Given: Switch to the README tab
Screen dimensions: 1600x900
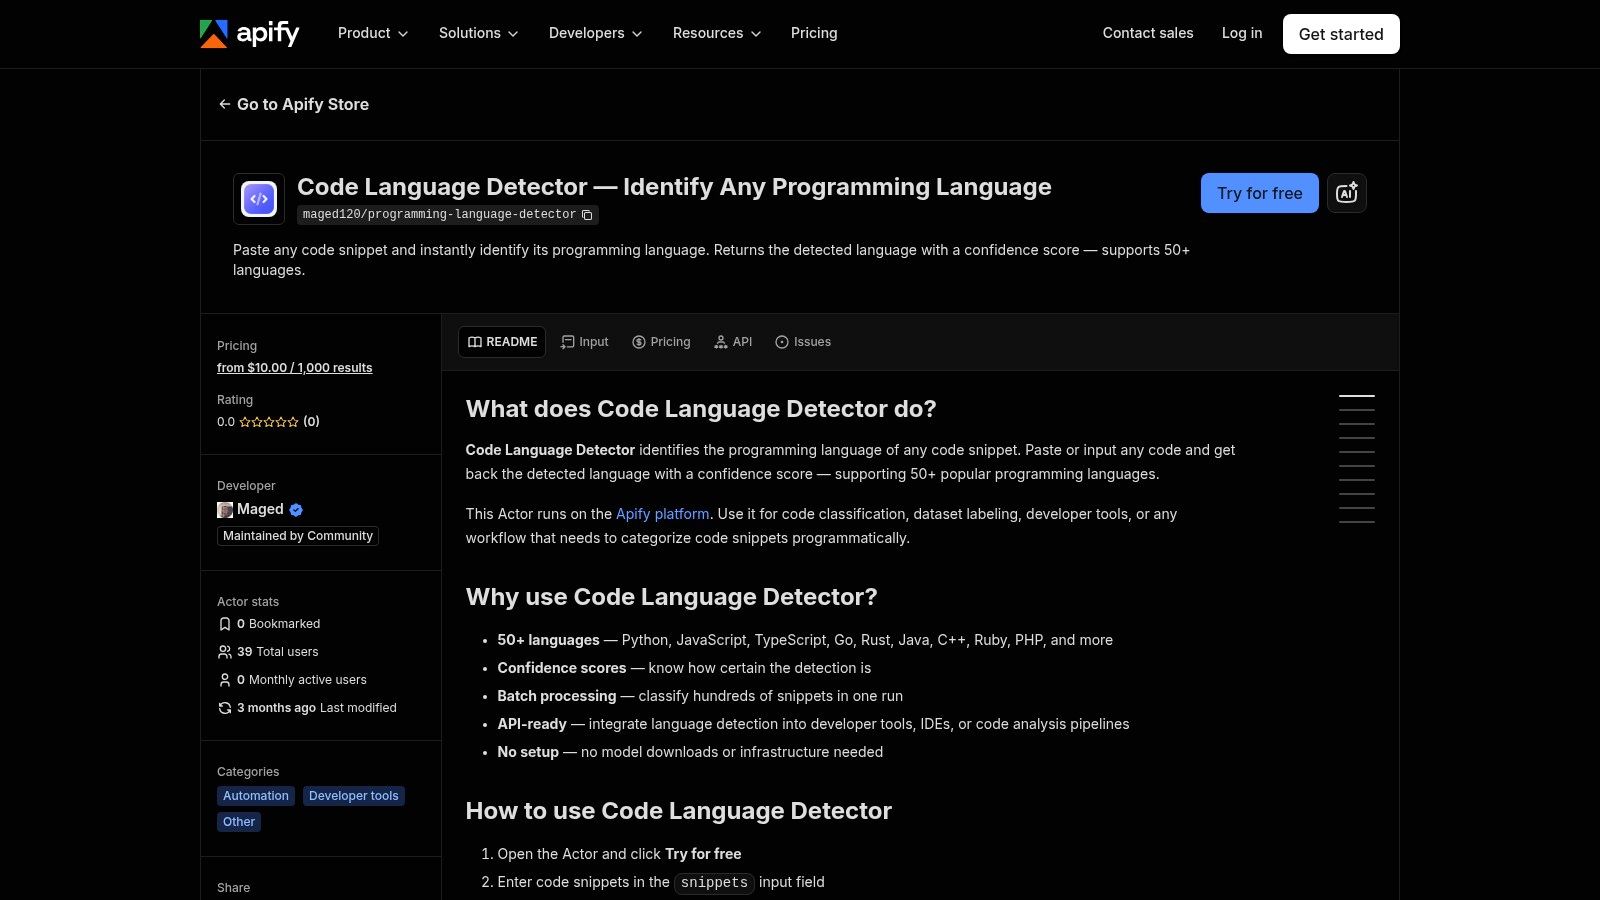Looking at the screenshot, I should (502, 342).
